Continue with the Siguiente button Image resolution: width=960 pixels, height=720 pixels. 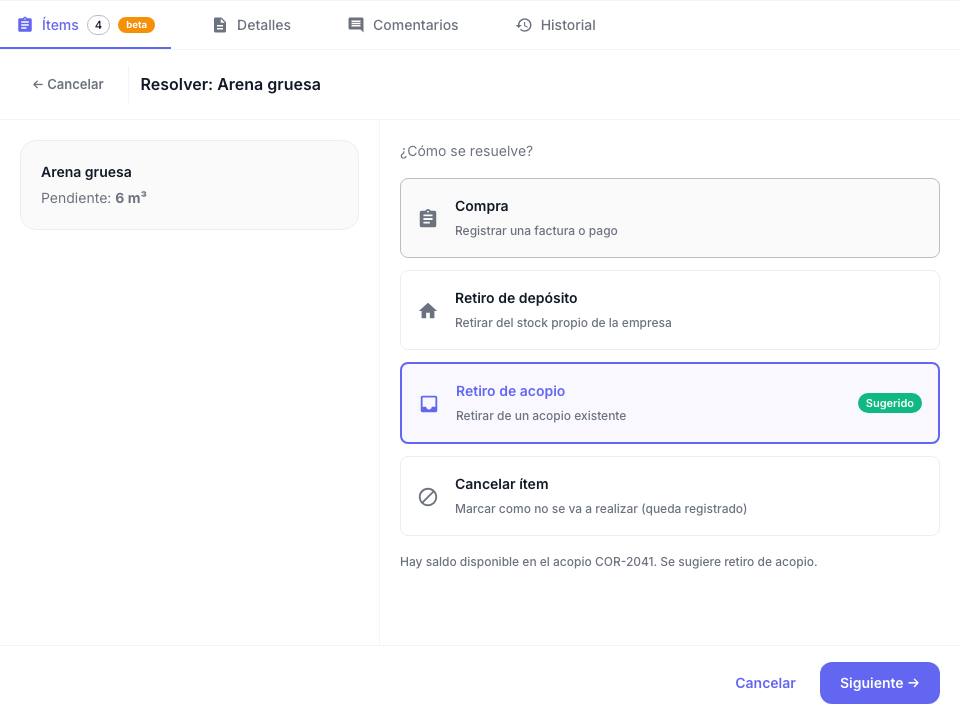coord(879,683)
